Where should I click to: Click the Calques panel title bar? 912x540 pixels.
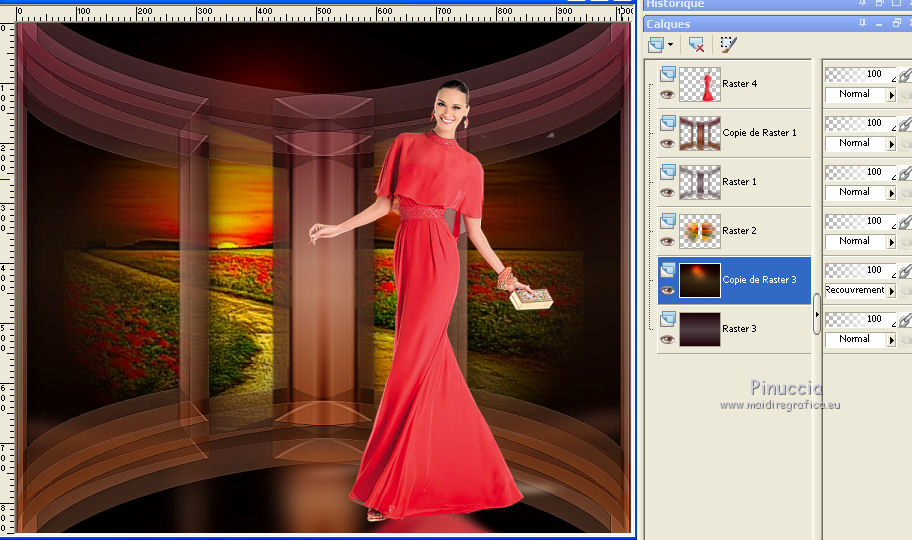777,23
